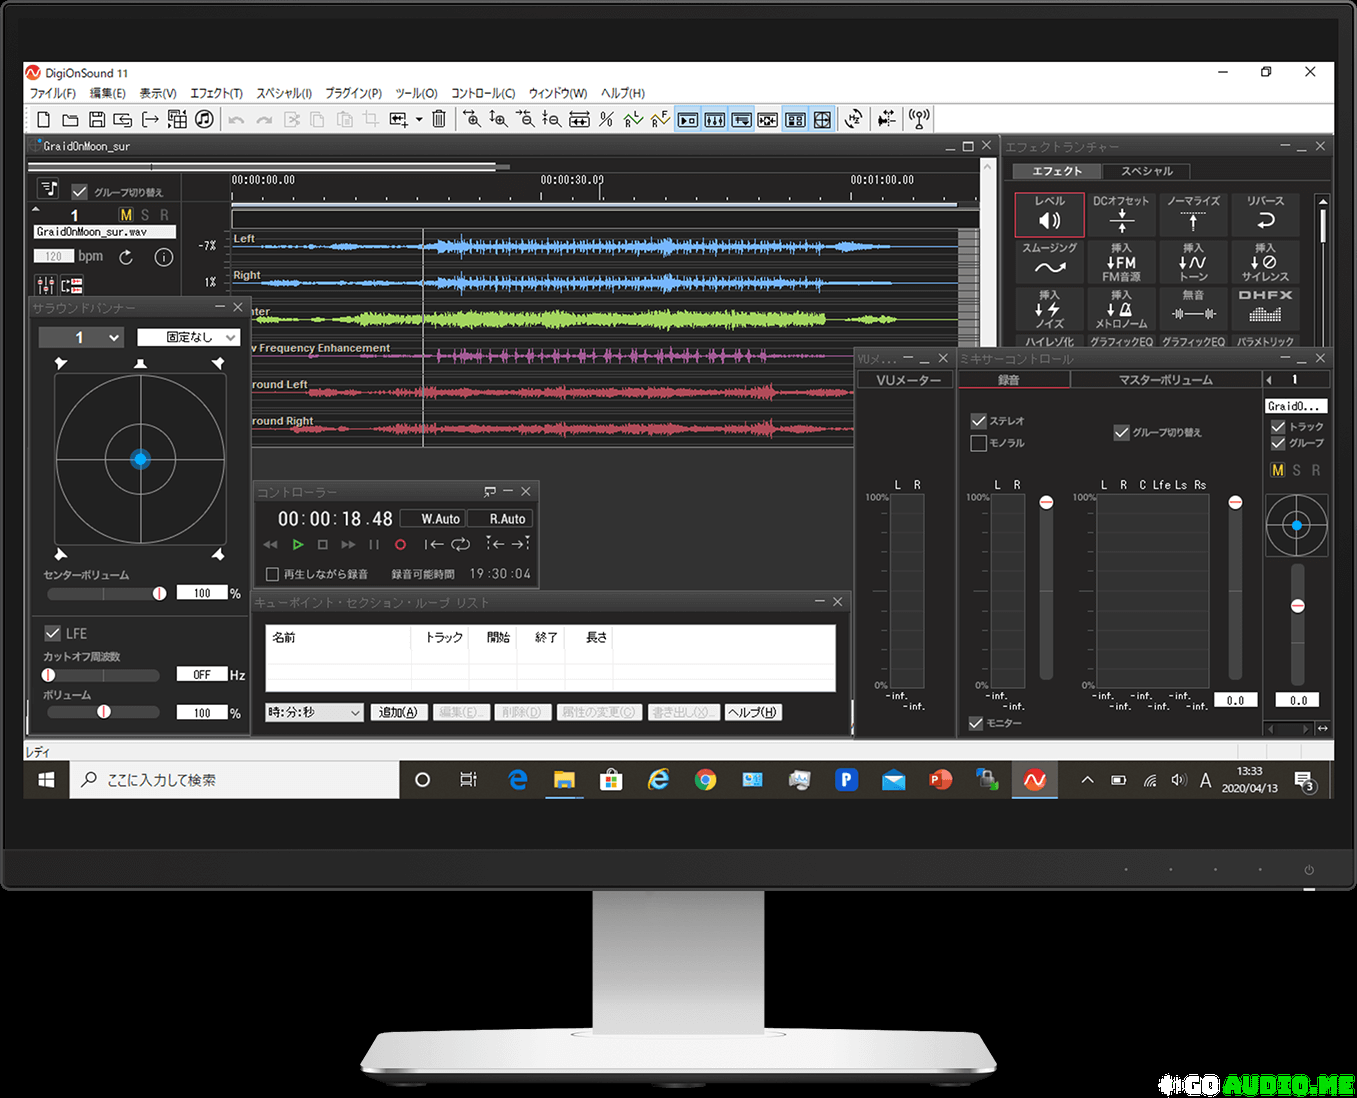
Task: Click the 追加(A) button
Action: point(398,712)
